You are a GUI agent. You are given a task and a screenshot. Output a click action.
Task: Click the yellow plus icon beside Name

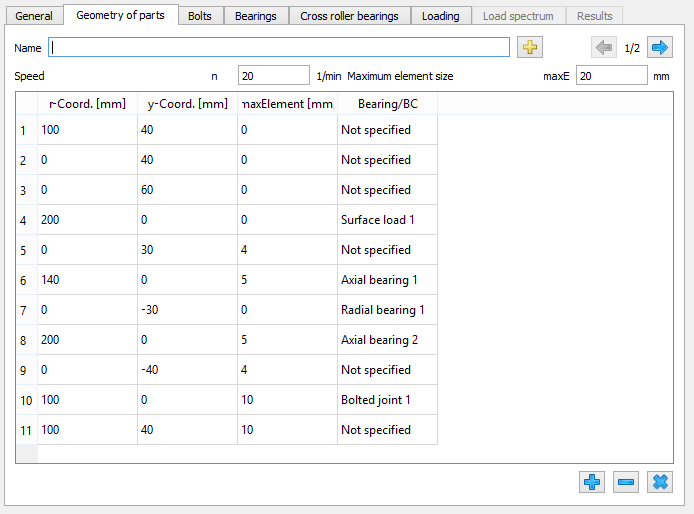pos(530,47)
